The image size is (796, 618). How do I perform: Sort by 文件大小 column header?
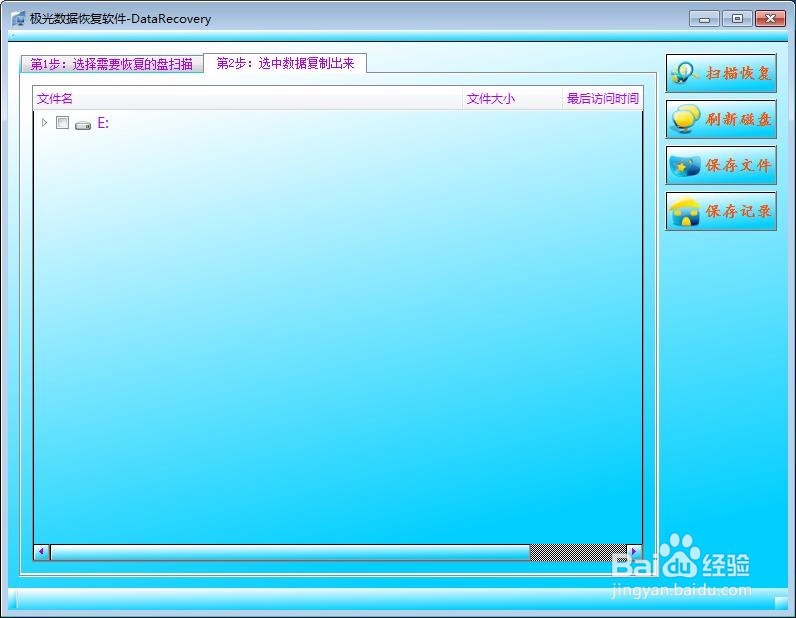(x=512, y=99)
